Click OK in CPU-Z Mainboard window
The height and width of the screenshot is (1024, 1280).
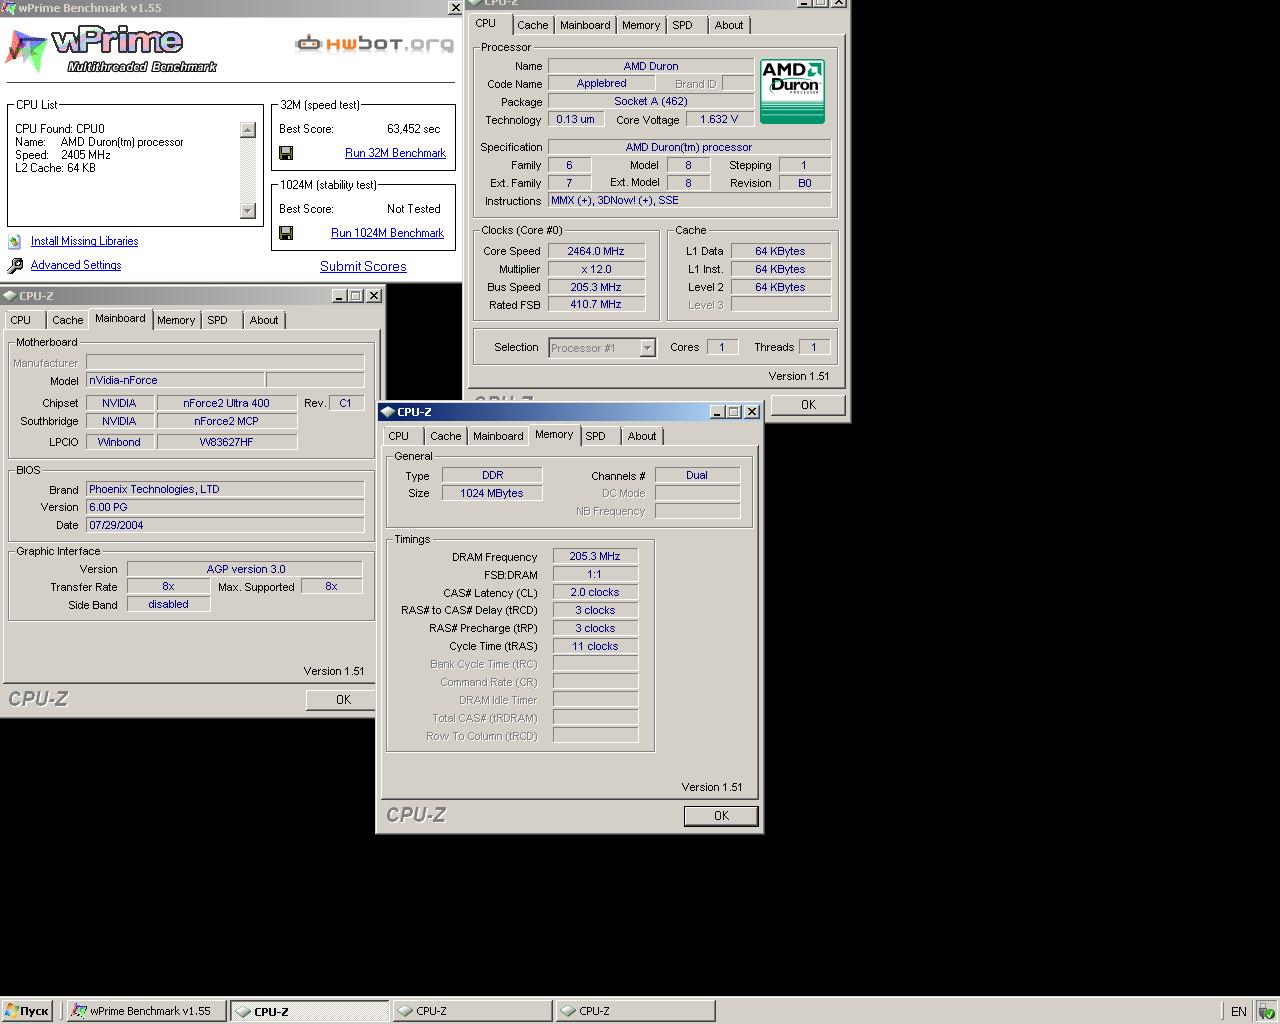pyautogui.click(x=343, y=700)
